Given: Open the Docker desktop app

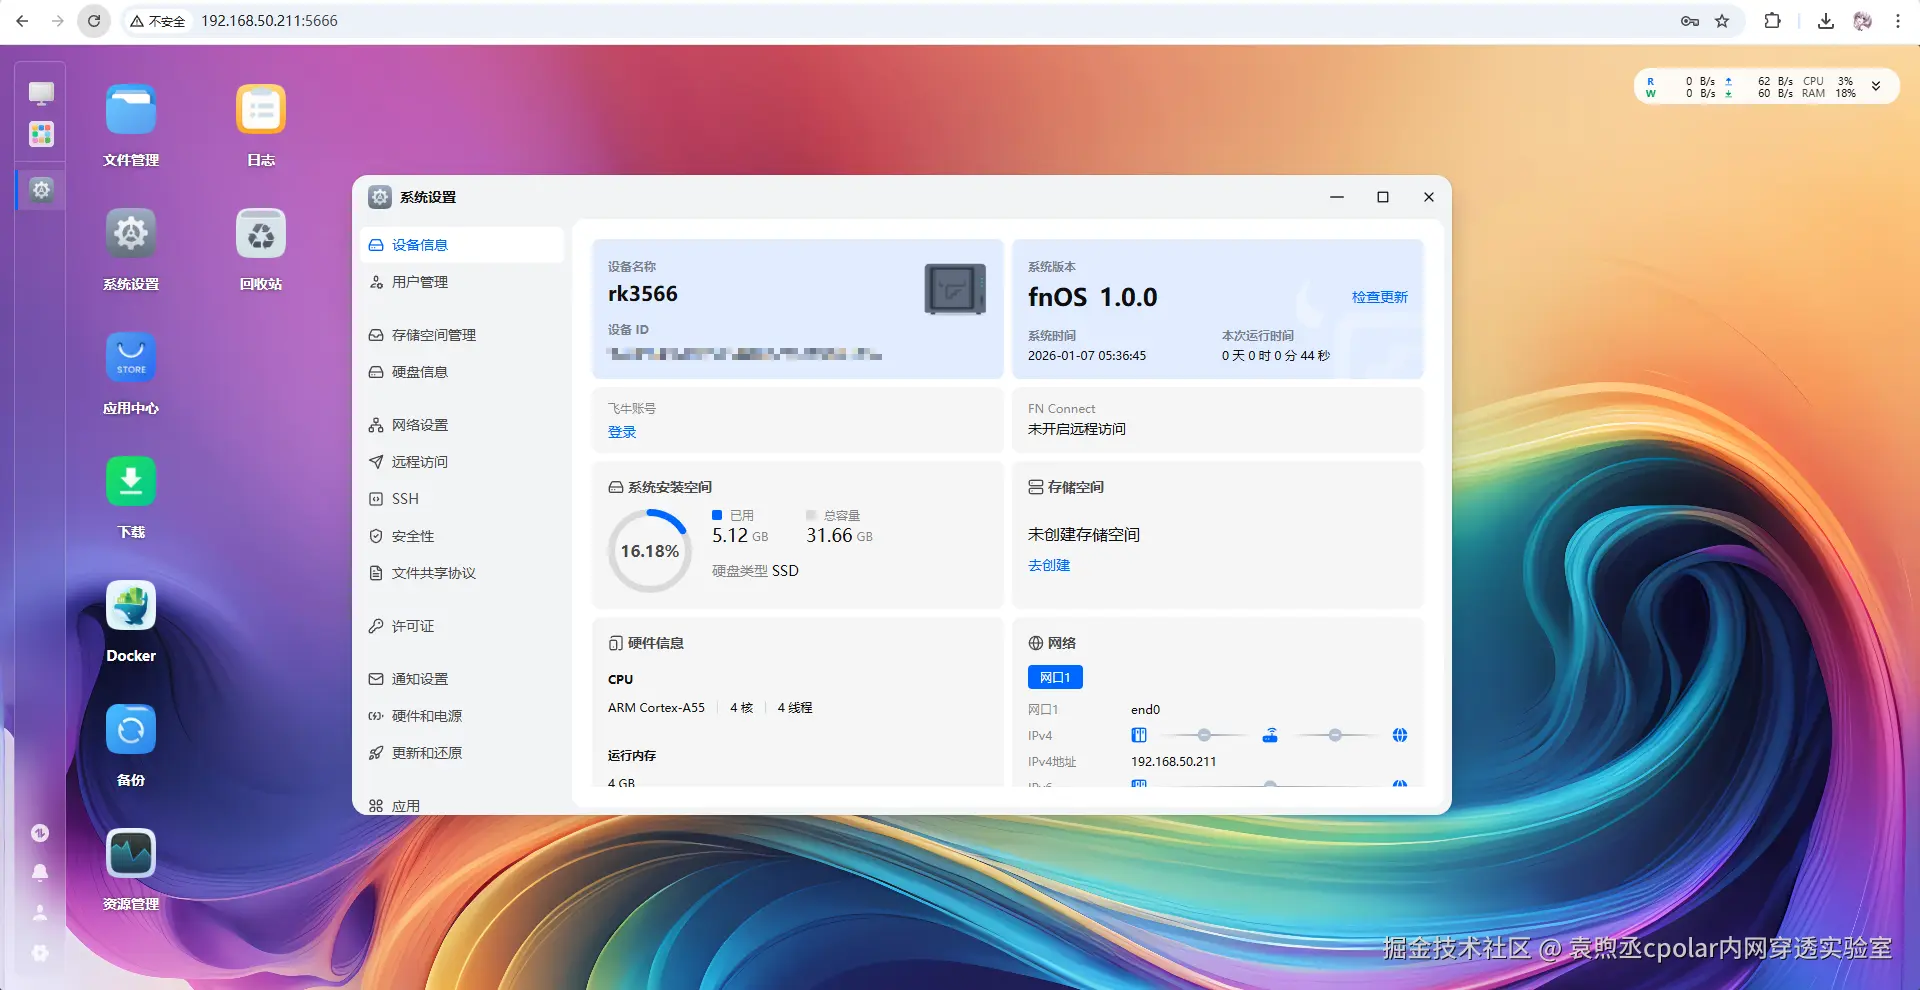Looking at the screenshot, I should tap(131, 606).
